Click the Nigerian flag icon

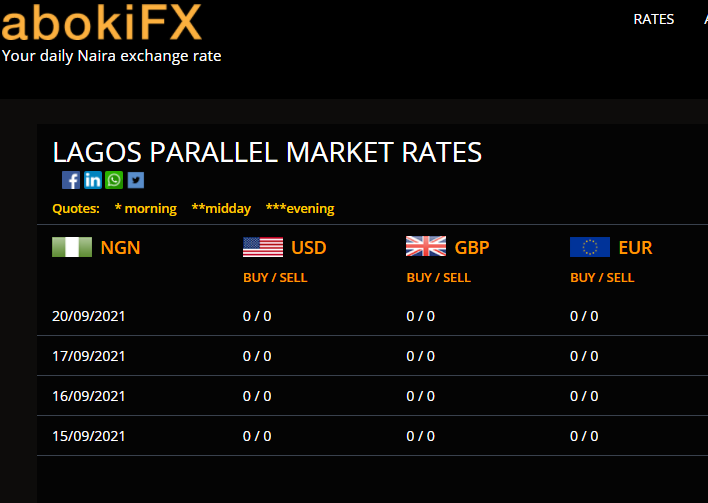click(72, 247)
